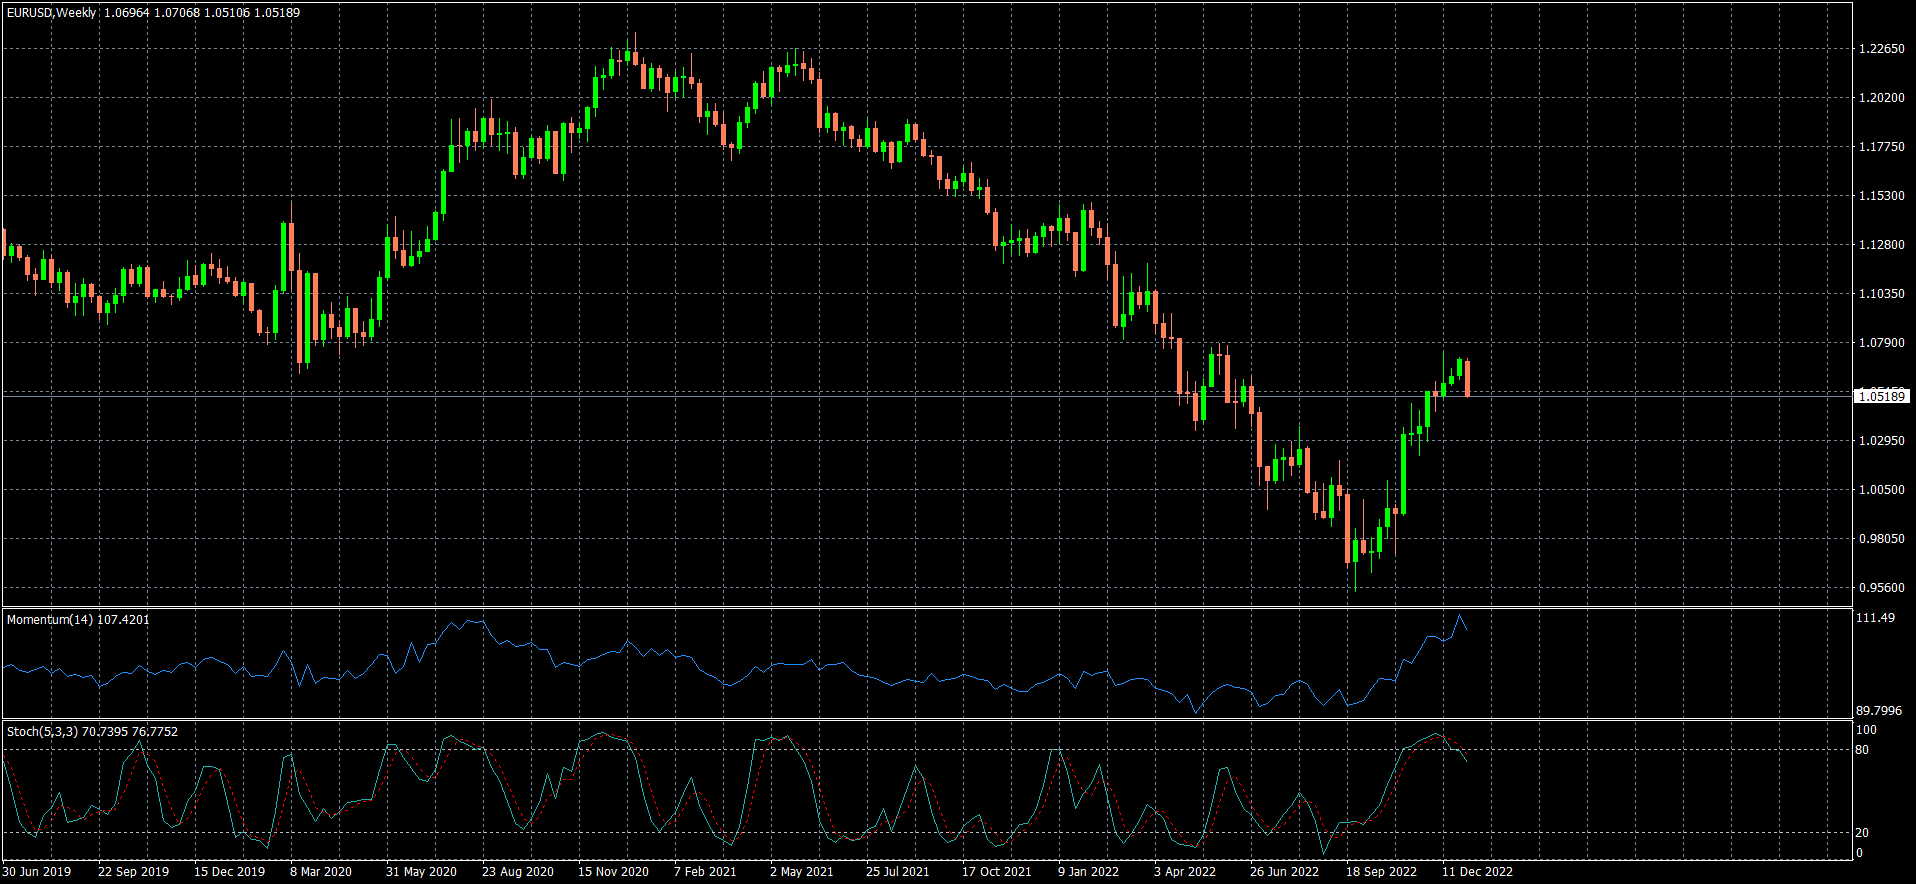The width and height of the screenshot is (1916, 884).
Task: Click the 17 Oct 2021 date label
Action: click(x=996, y=872)
